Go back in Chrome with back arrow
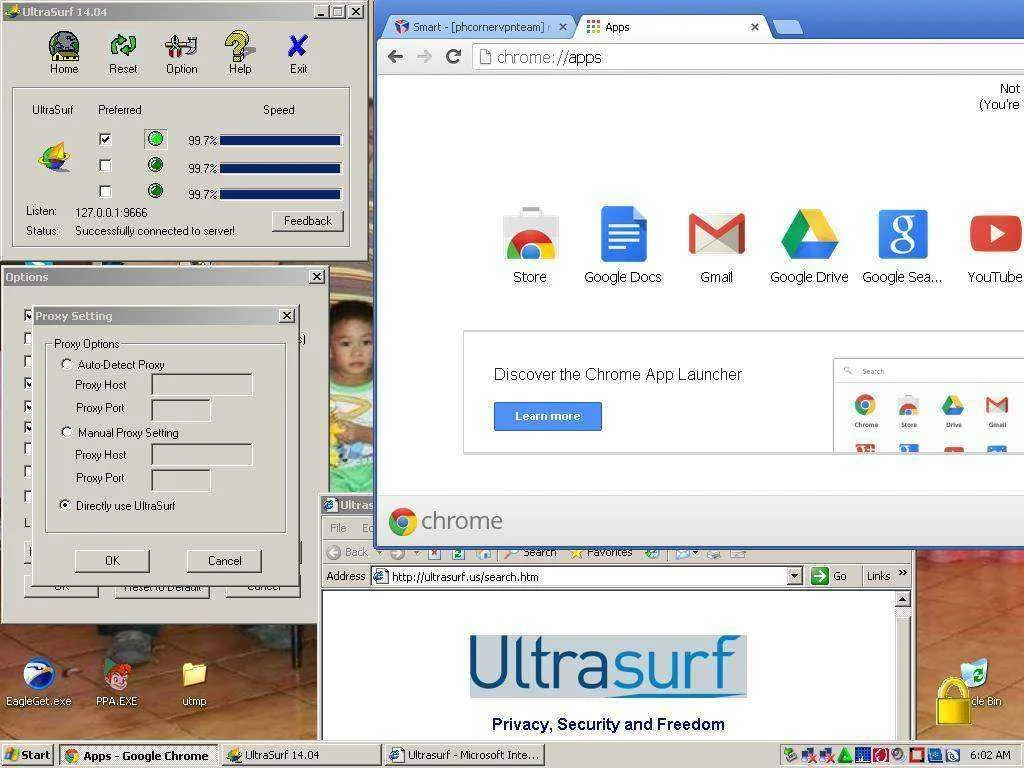Viewport: 1024px width, 768px height. click(395, 57)
